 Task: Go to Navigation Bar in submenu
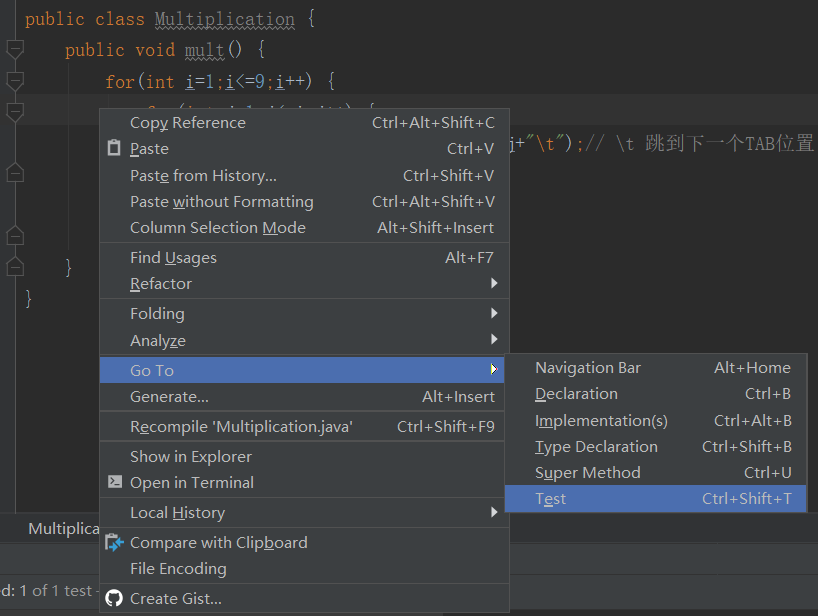click(656, 368)
